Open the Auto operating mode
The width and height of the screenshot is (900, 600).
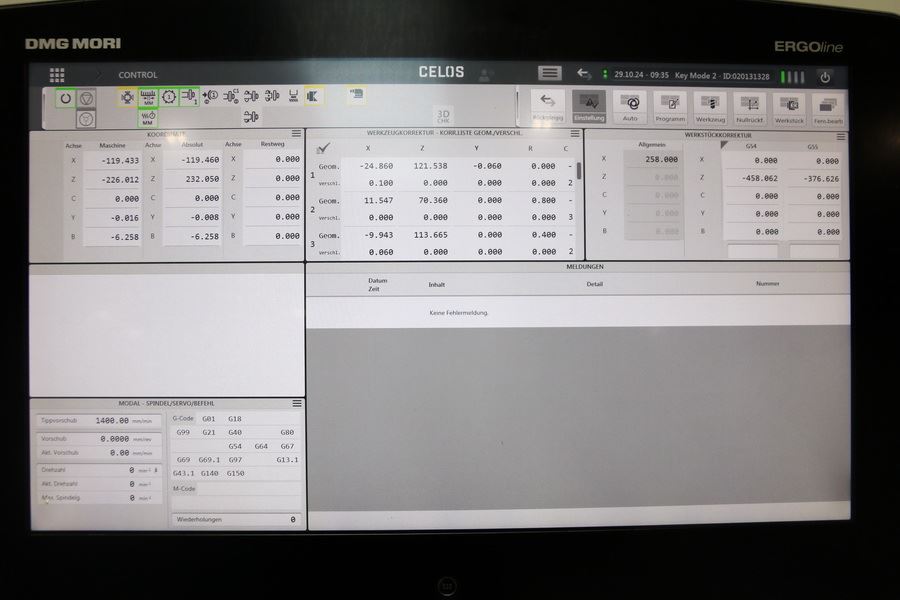pyautogui.click(x=630, y=106)
